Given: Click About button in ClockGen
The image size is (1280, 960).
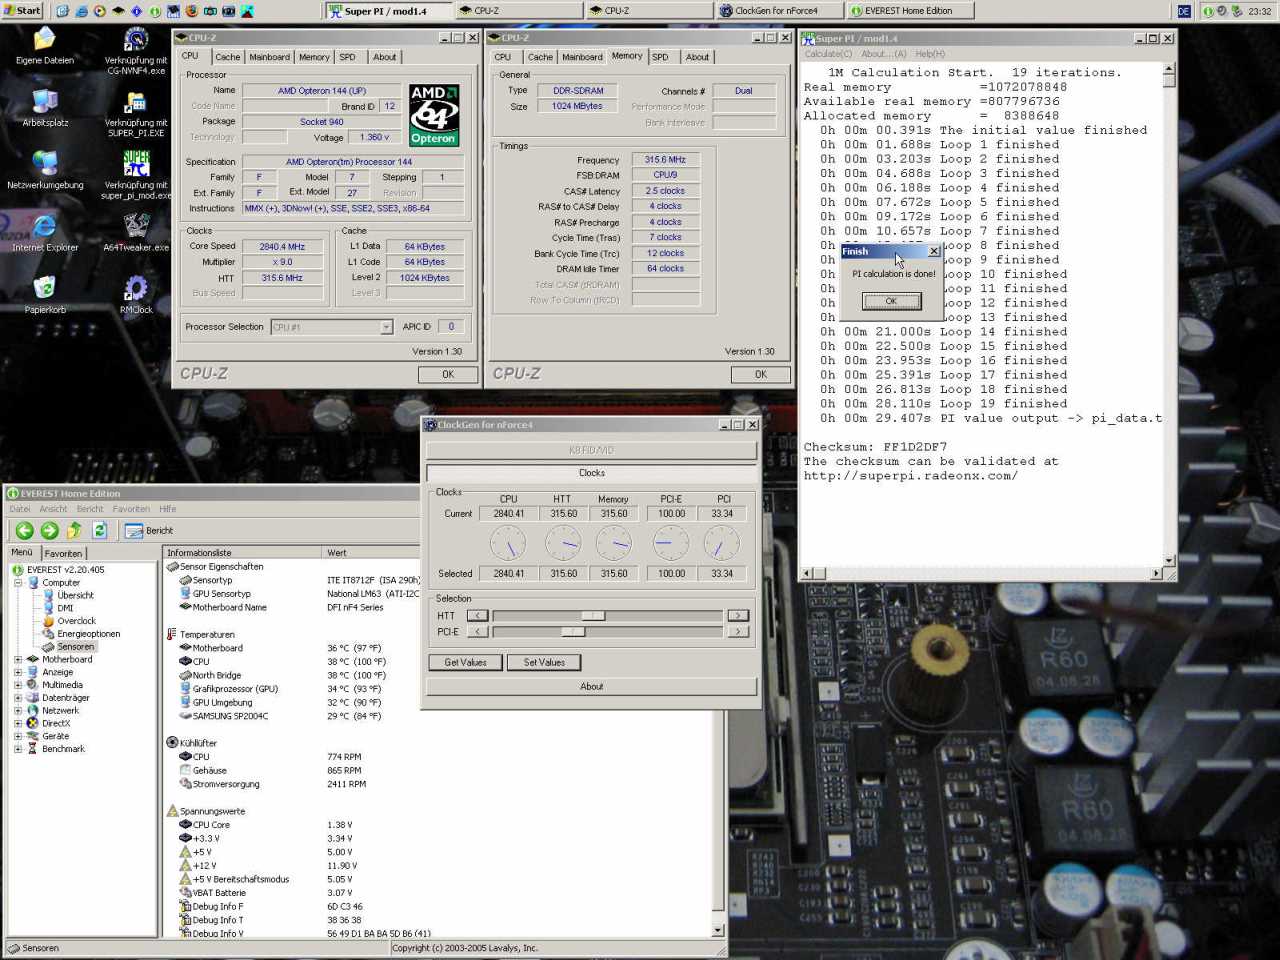Looking at the screenshot, I should coord(591,687).
